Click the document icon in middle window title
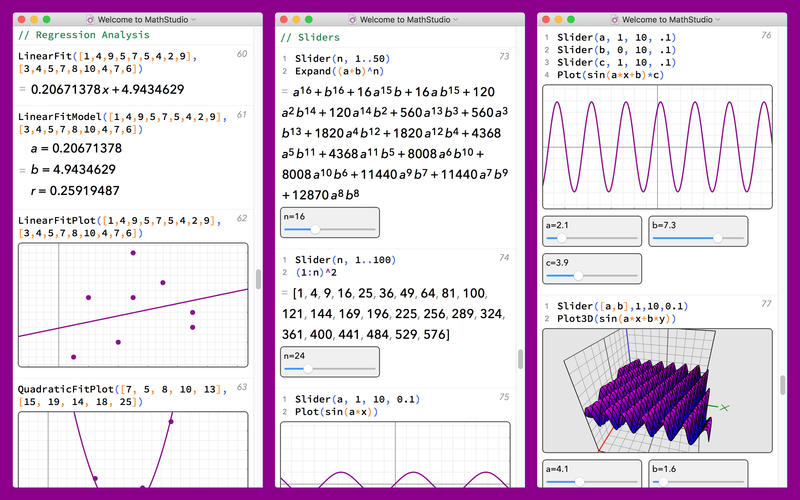This screenshot has height=500, width=800. point(353,20)
